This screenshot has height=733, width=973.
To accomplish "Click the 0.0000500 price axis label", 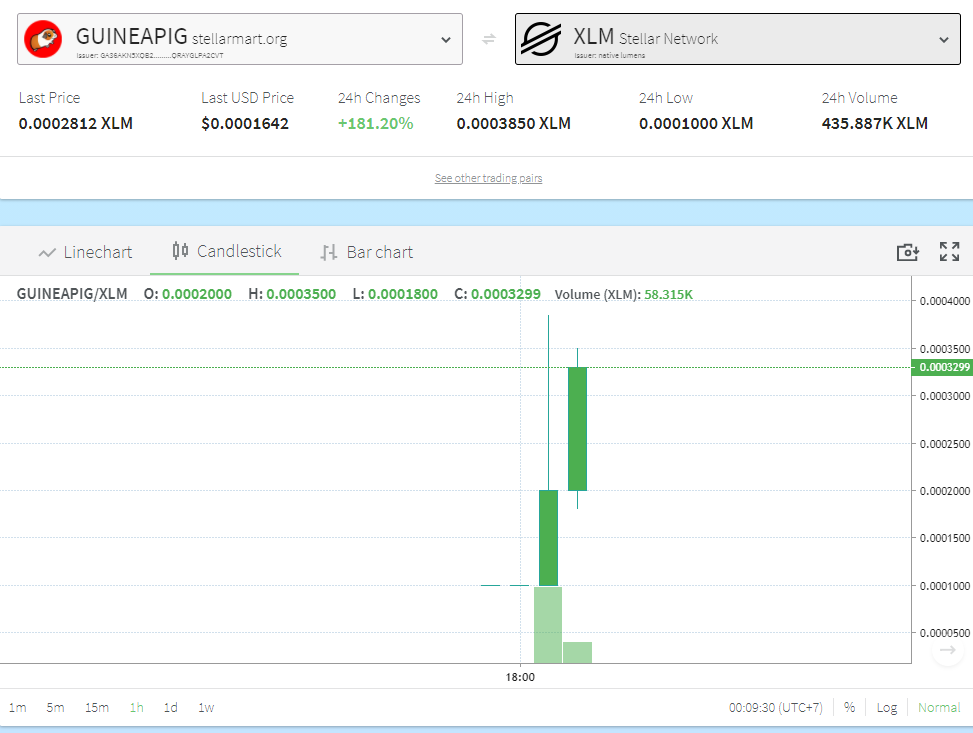I will click(x=944, y=633).
